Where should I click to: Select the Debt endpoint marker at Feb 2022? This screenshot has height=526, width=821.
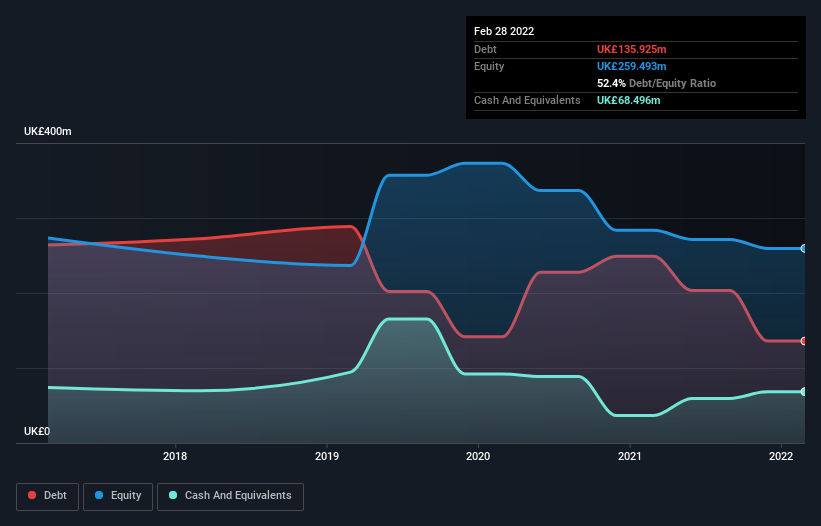click(804, 341)
